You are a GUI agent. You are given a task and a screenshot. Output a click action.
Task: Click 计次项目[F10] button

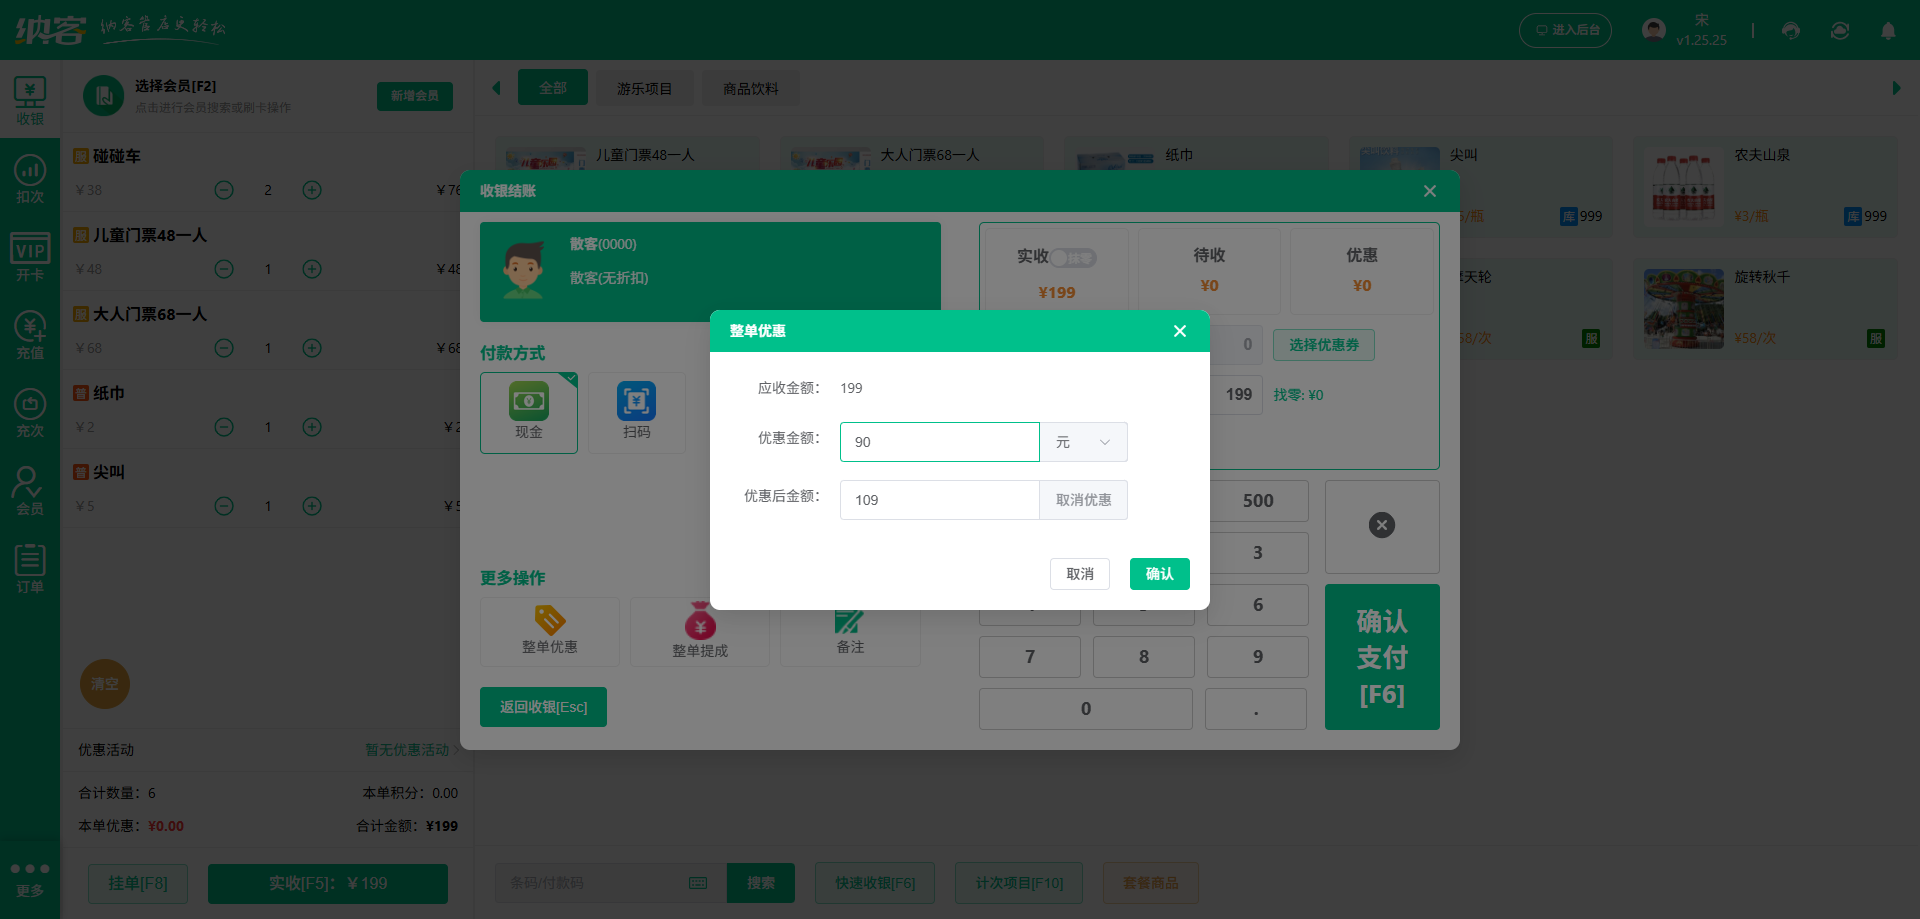(x=1019, y=883)
